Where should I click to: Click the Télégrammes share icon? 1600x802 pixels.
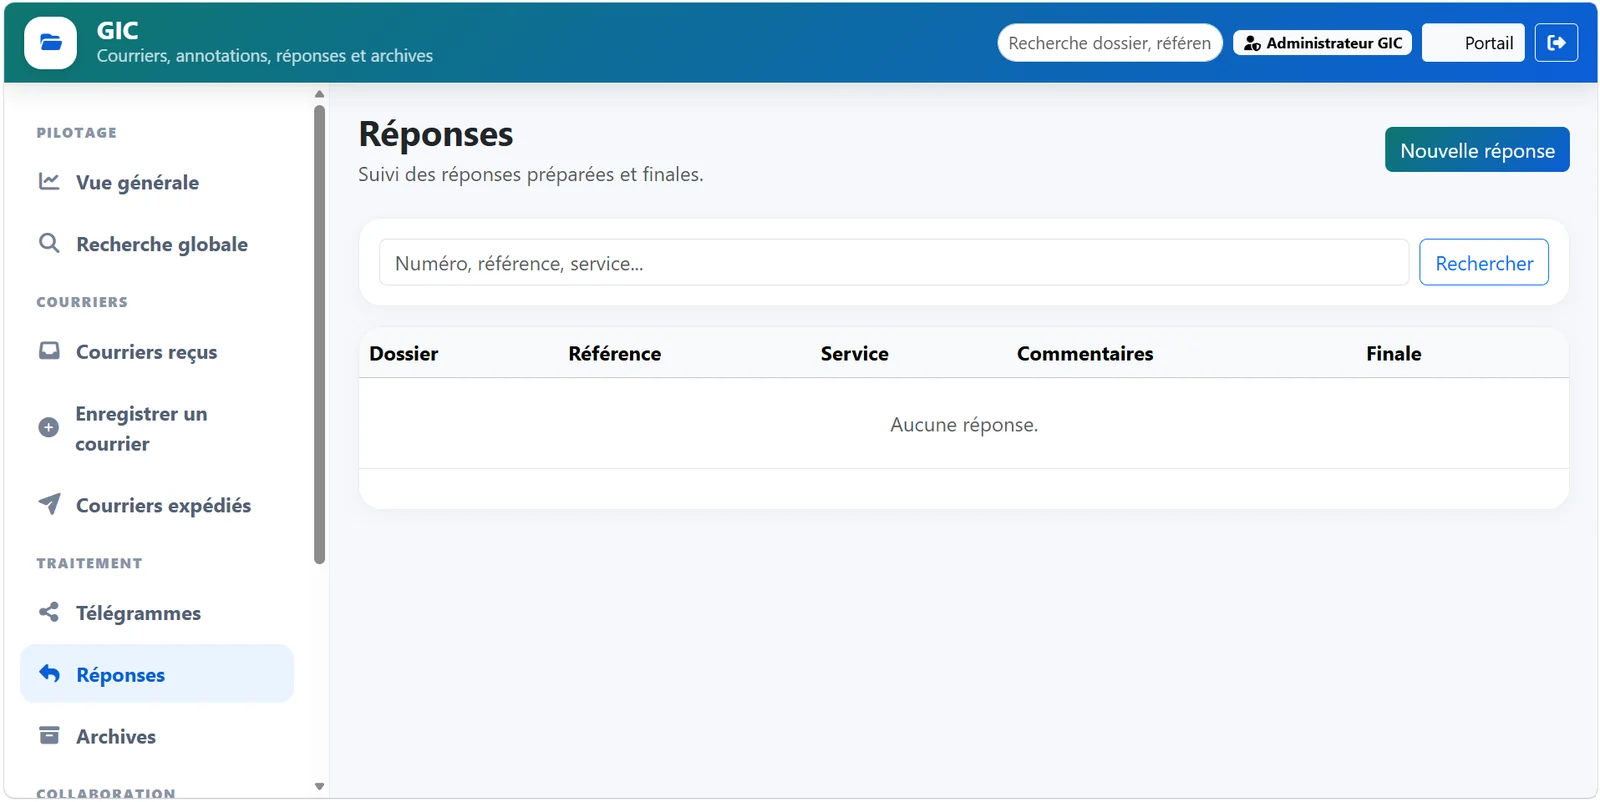(x=49, y=612)
